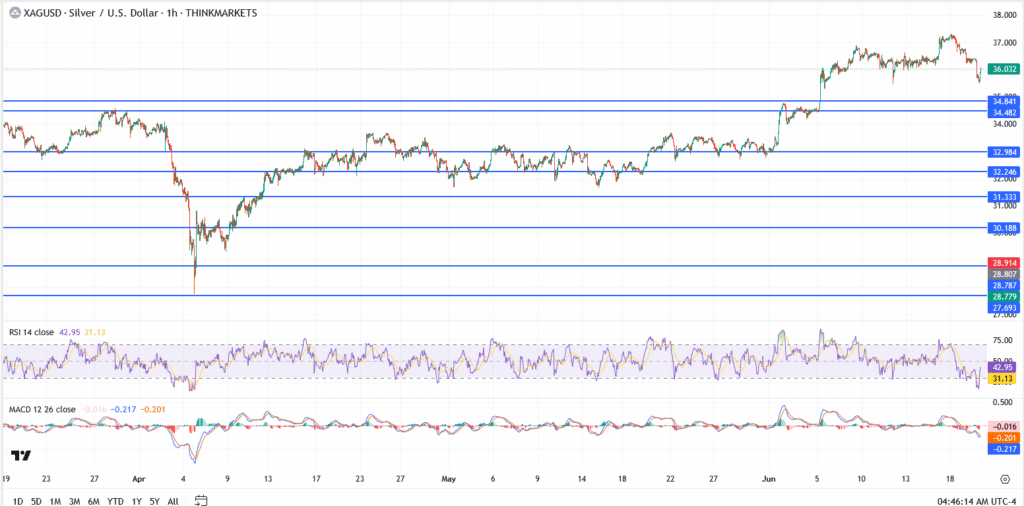Click the current price label 36.032

(1003, 69)
